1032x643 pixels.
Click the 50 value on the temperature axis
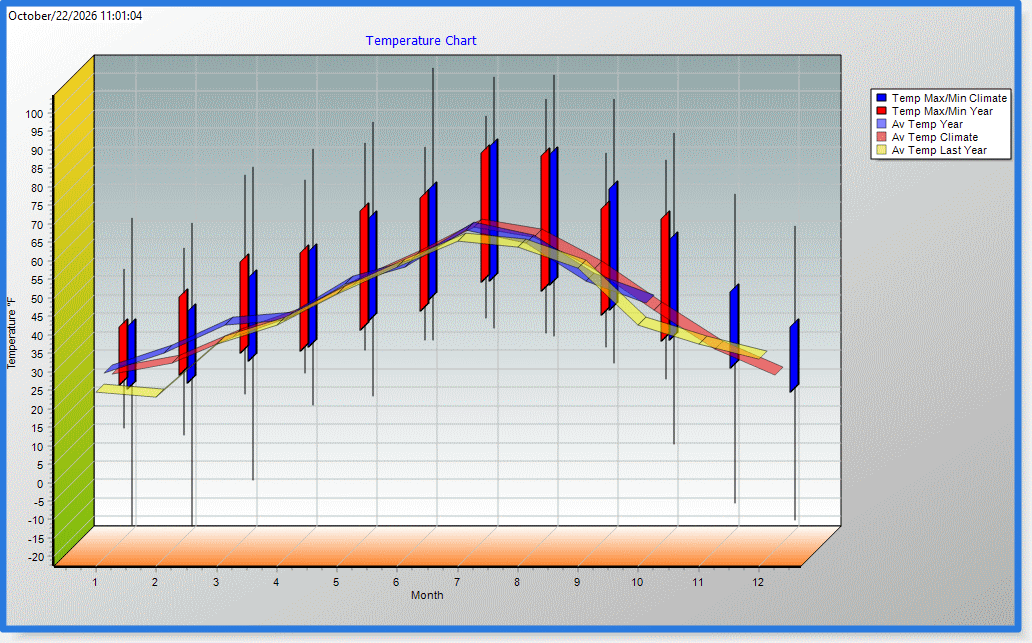click(37, 299)
